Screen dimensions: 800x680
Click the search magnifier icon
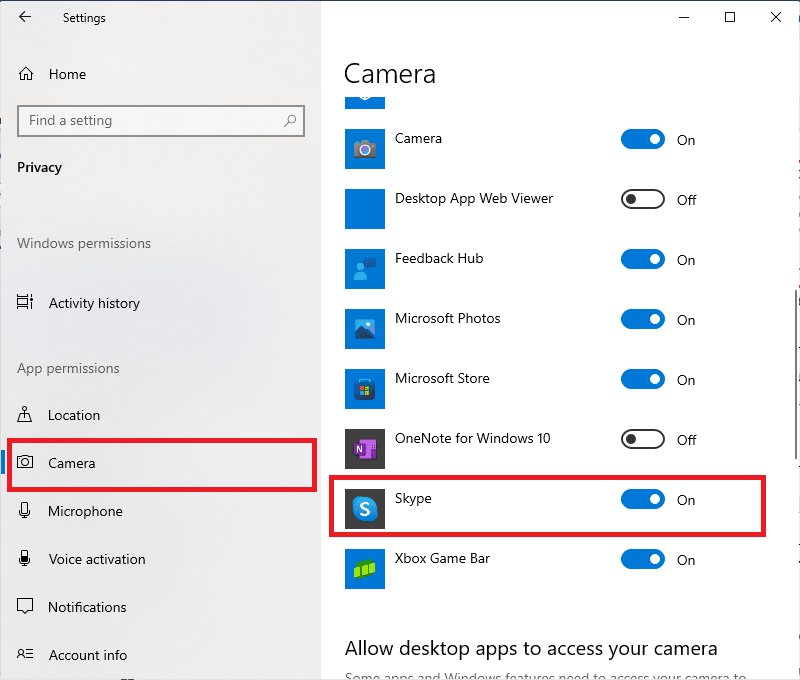coord(290,121)
